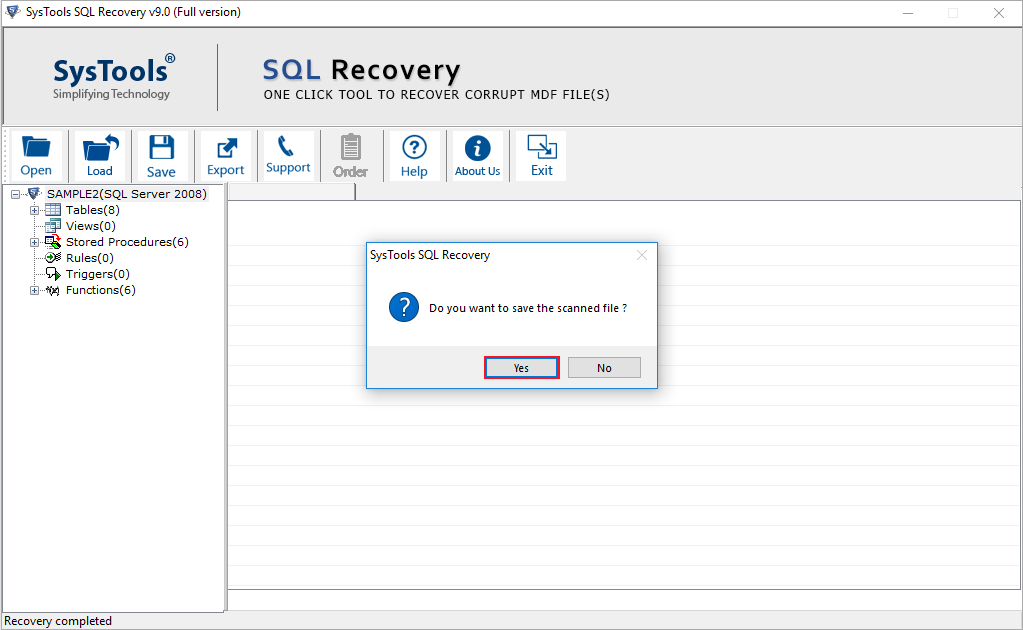
Task: Collapse the SAMPLE2 database node
Action: (x=15, y=194)
